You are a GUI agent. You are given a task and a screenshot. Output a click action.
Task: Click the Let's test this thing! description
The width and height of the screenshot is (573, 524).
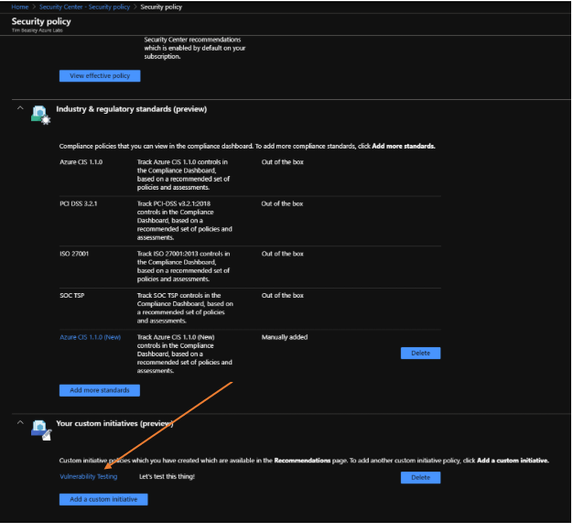pos(167,476)
